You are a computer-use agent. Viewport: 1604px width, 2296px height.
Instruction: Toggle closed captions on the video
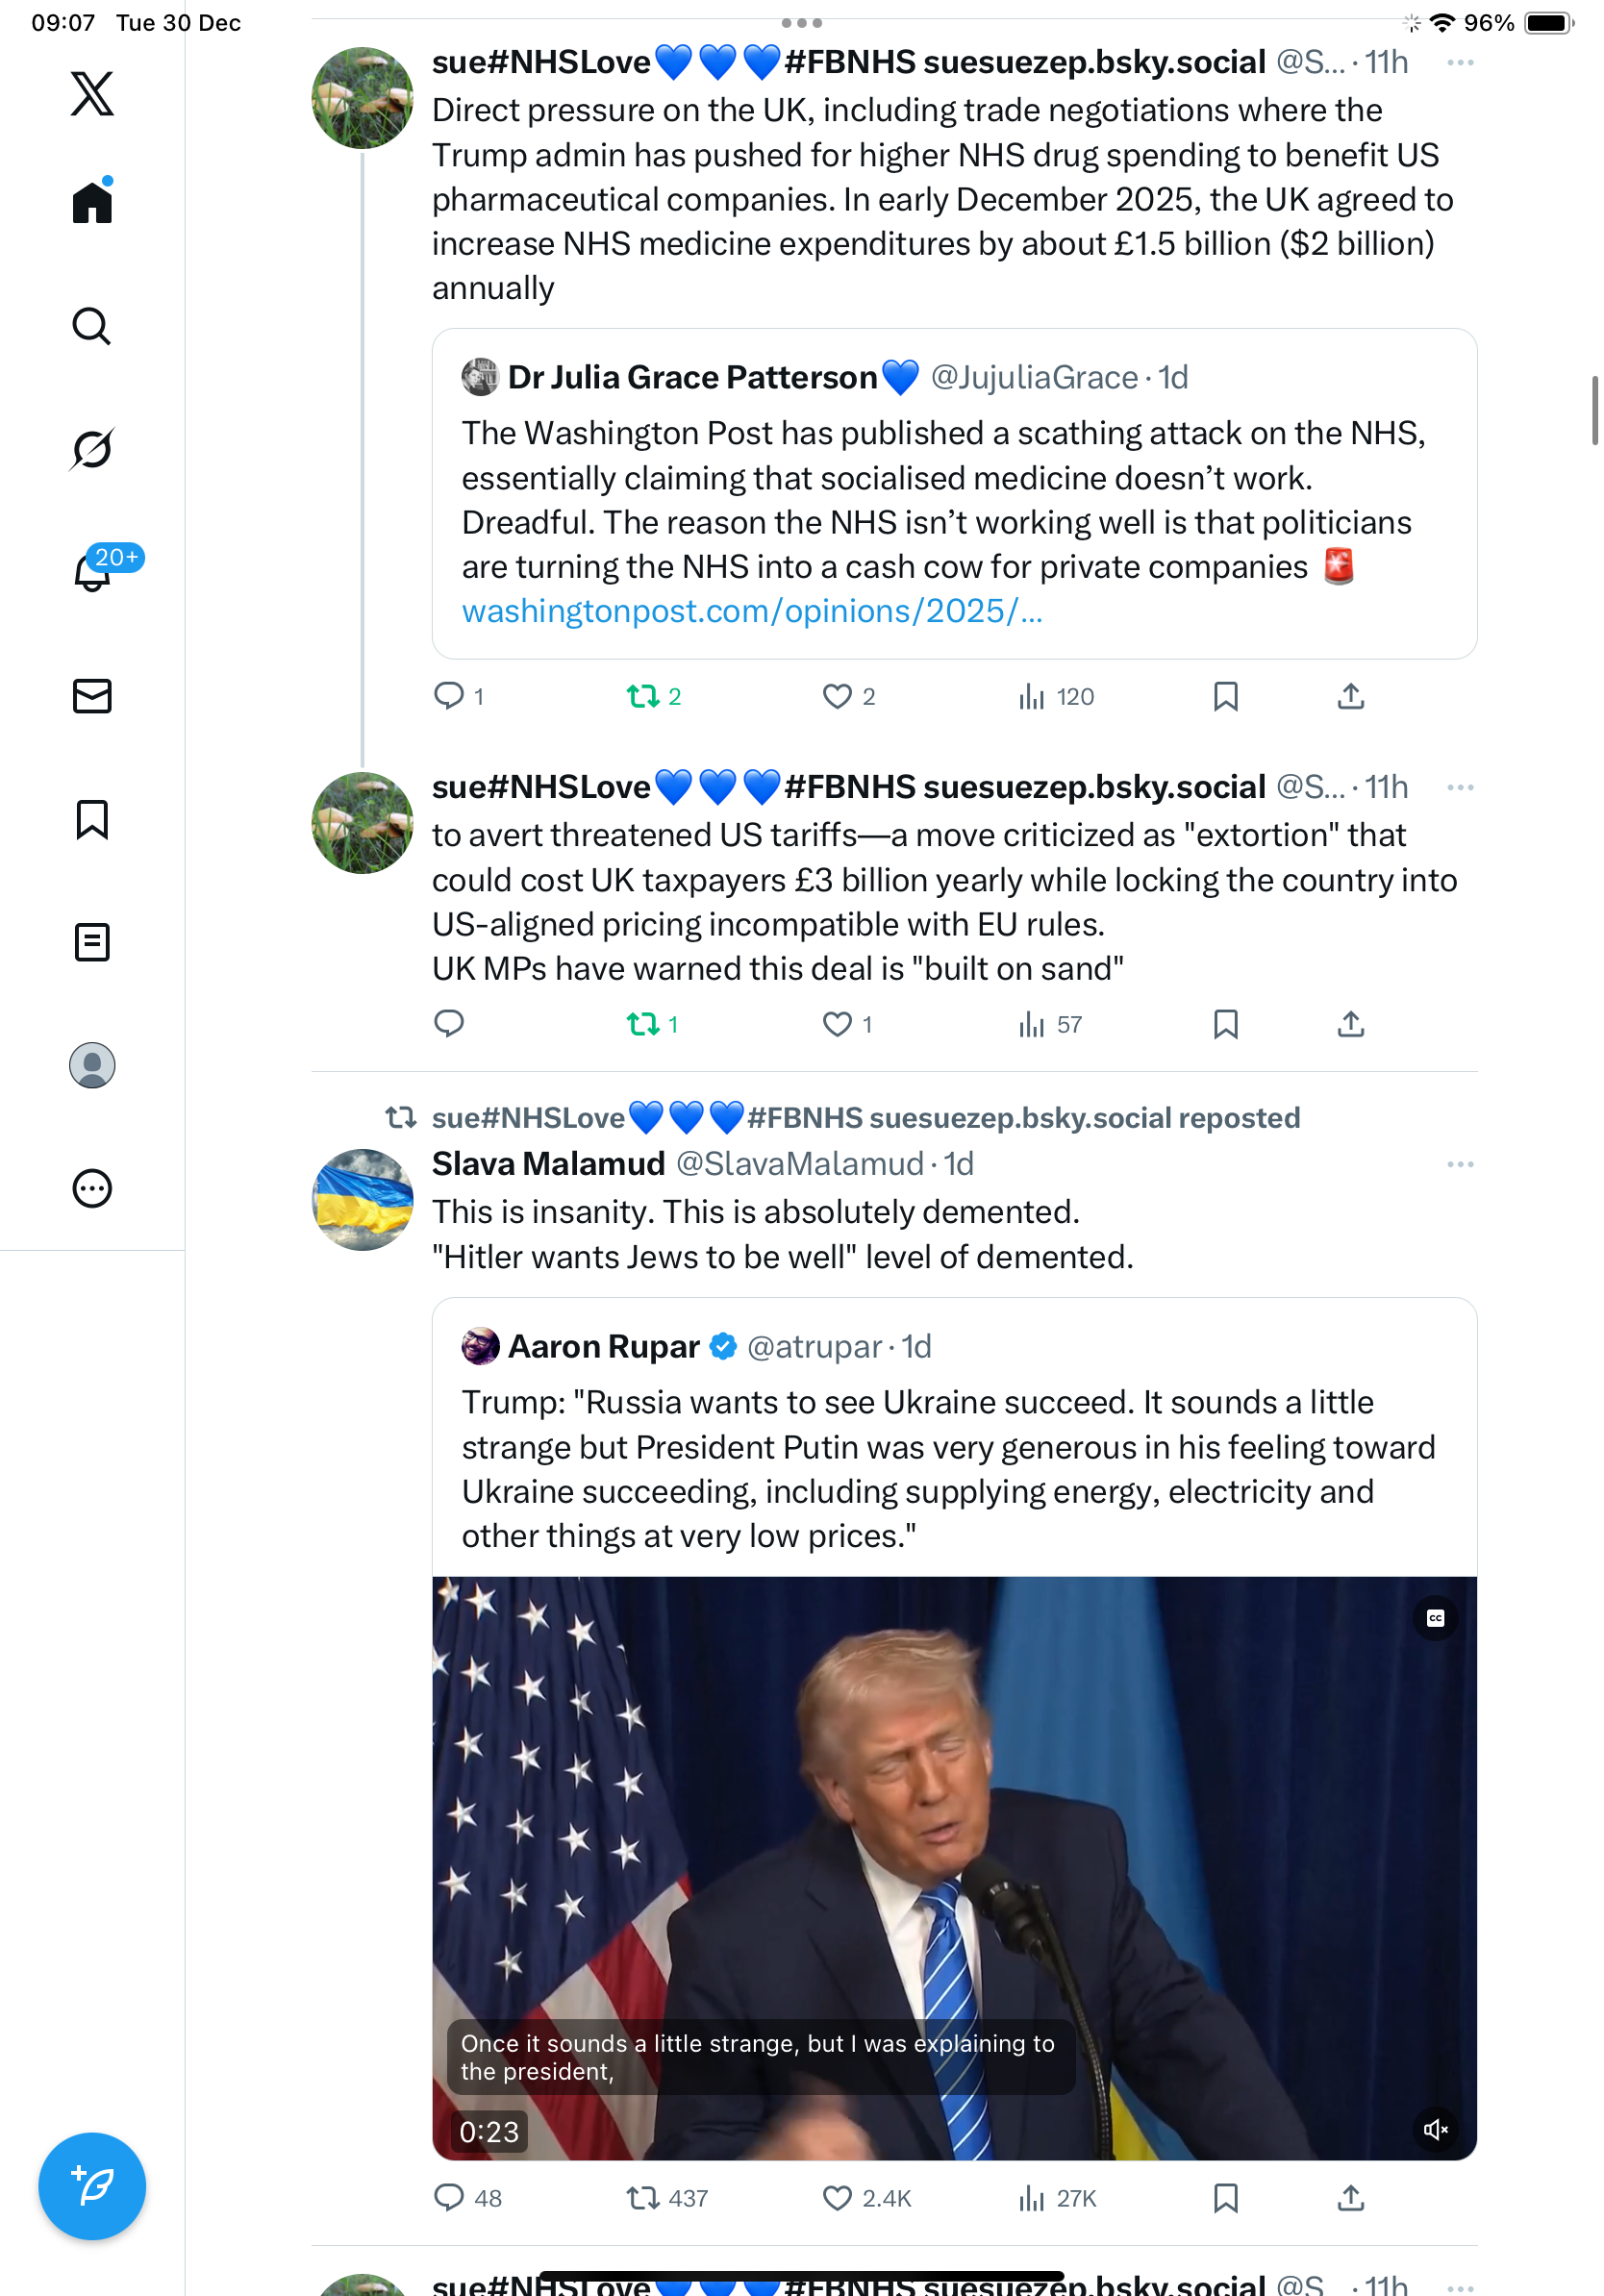[1435, 1618]
